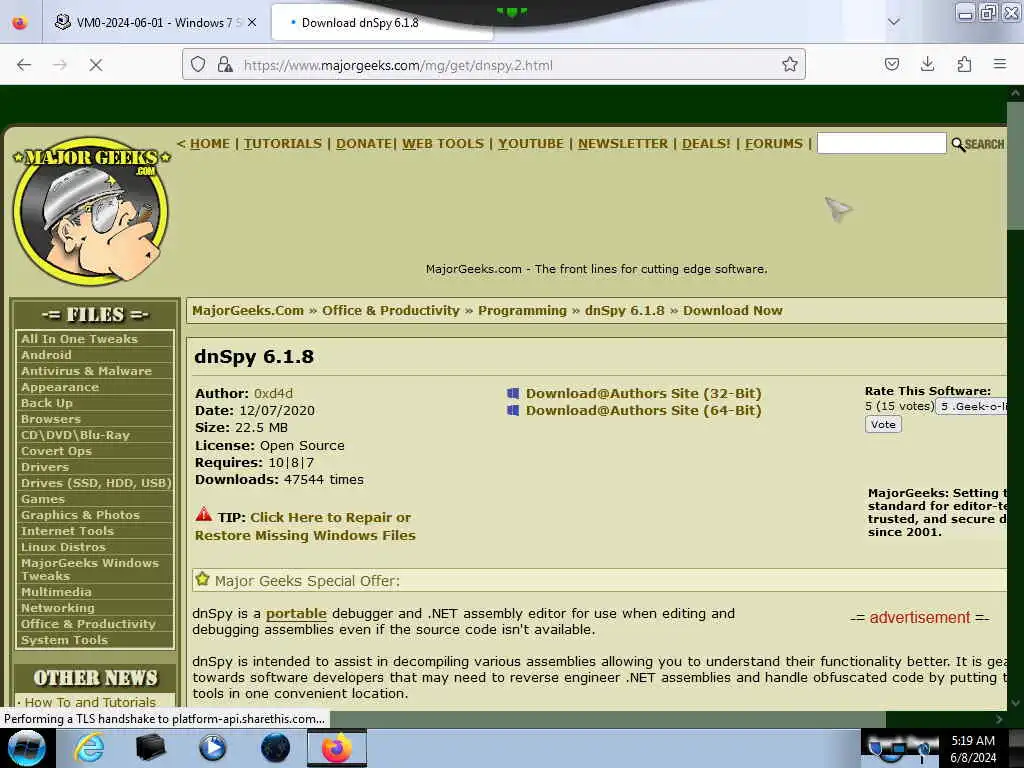Click the clock in the system tray

[x=973, y=748]
